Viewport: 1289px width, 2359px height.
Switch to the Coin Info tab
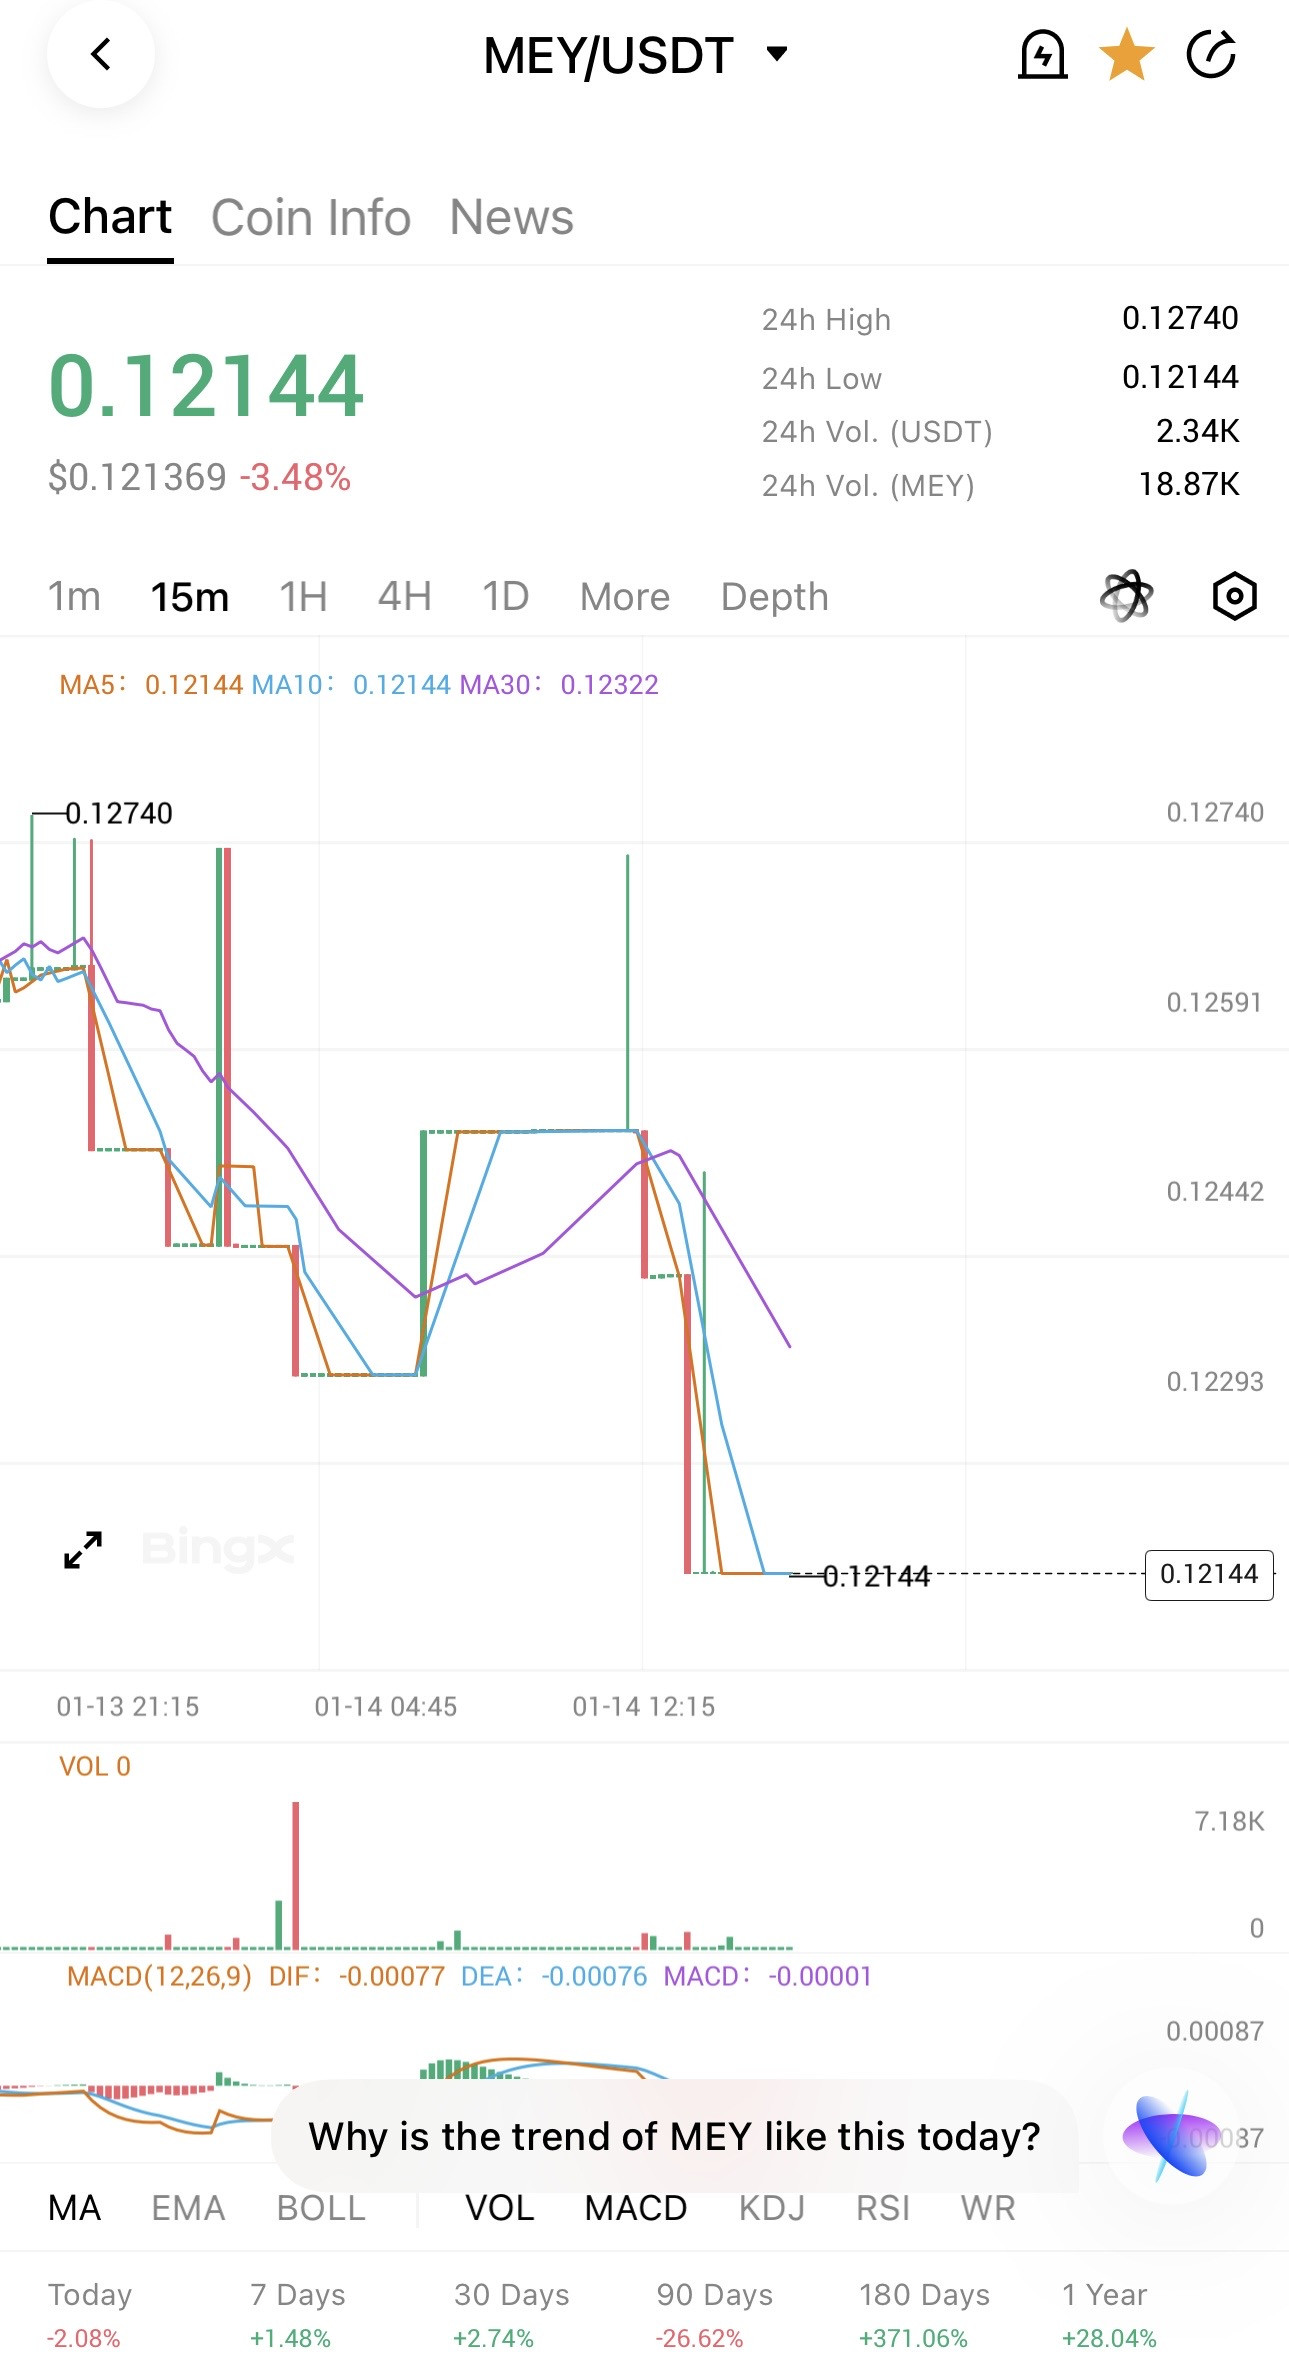click(311, 218)
